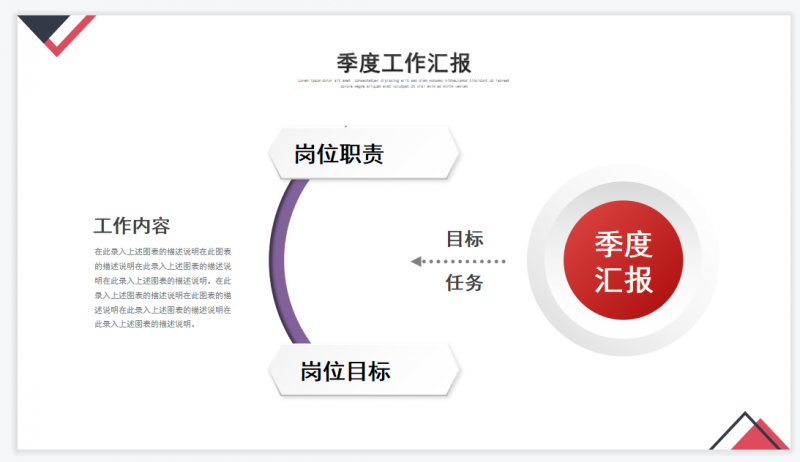Click the 岗位目标 hexagon label

click(364, 370)
